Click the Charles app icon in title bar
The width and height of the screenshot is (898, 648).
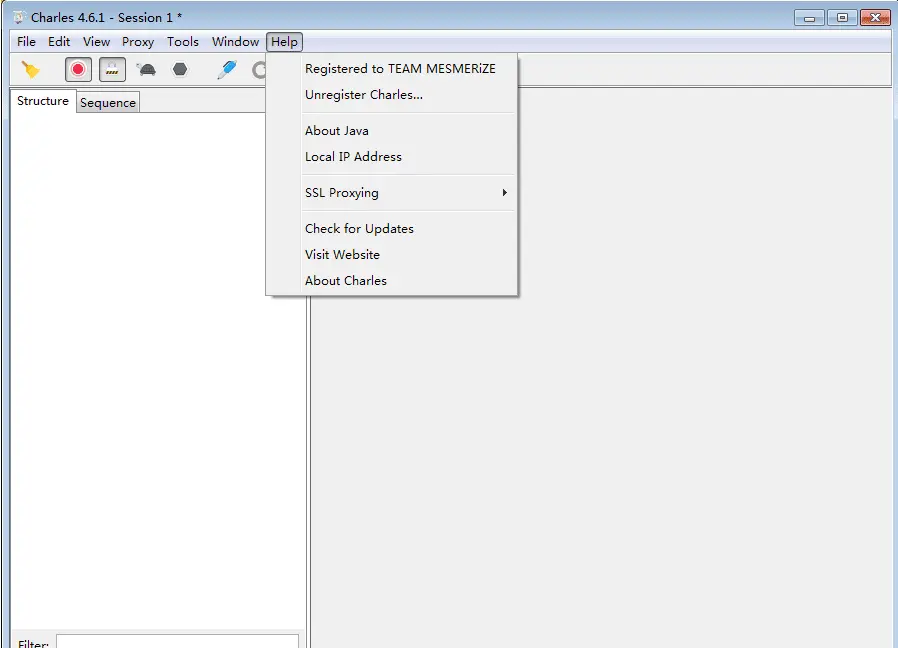(x=18, y=18)
